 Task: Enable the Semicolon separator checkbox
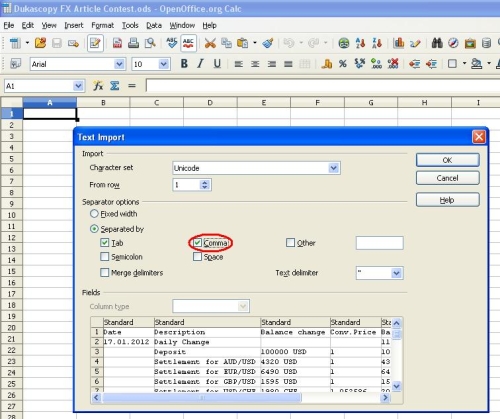(x=105, y=257)
